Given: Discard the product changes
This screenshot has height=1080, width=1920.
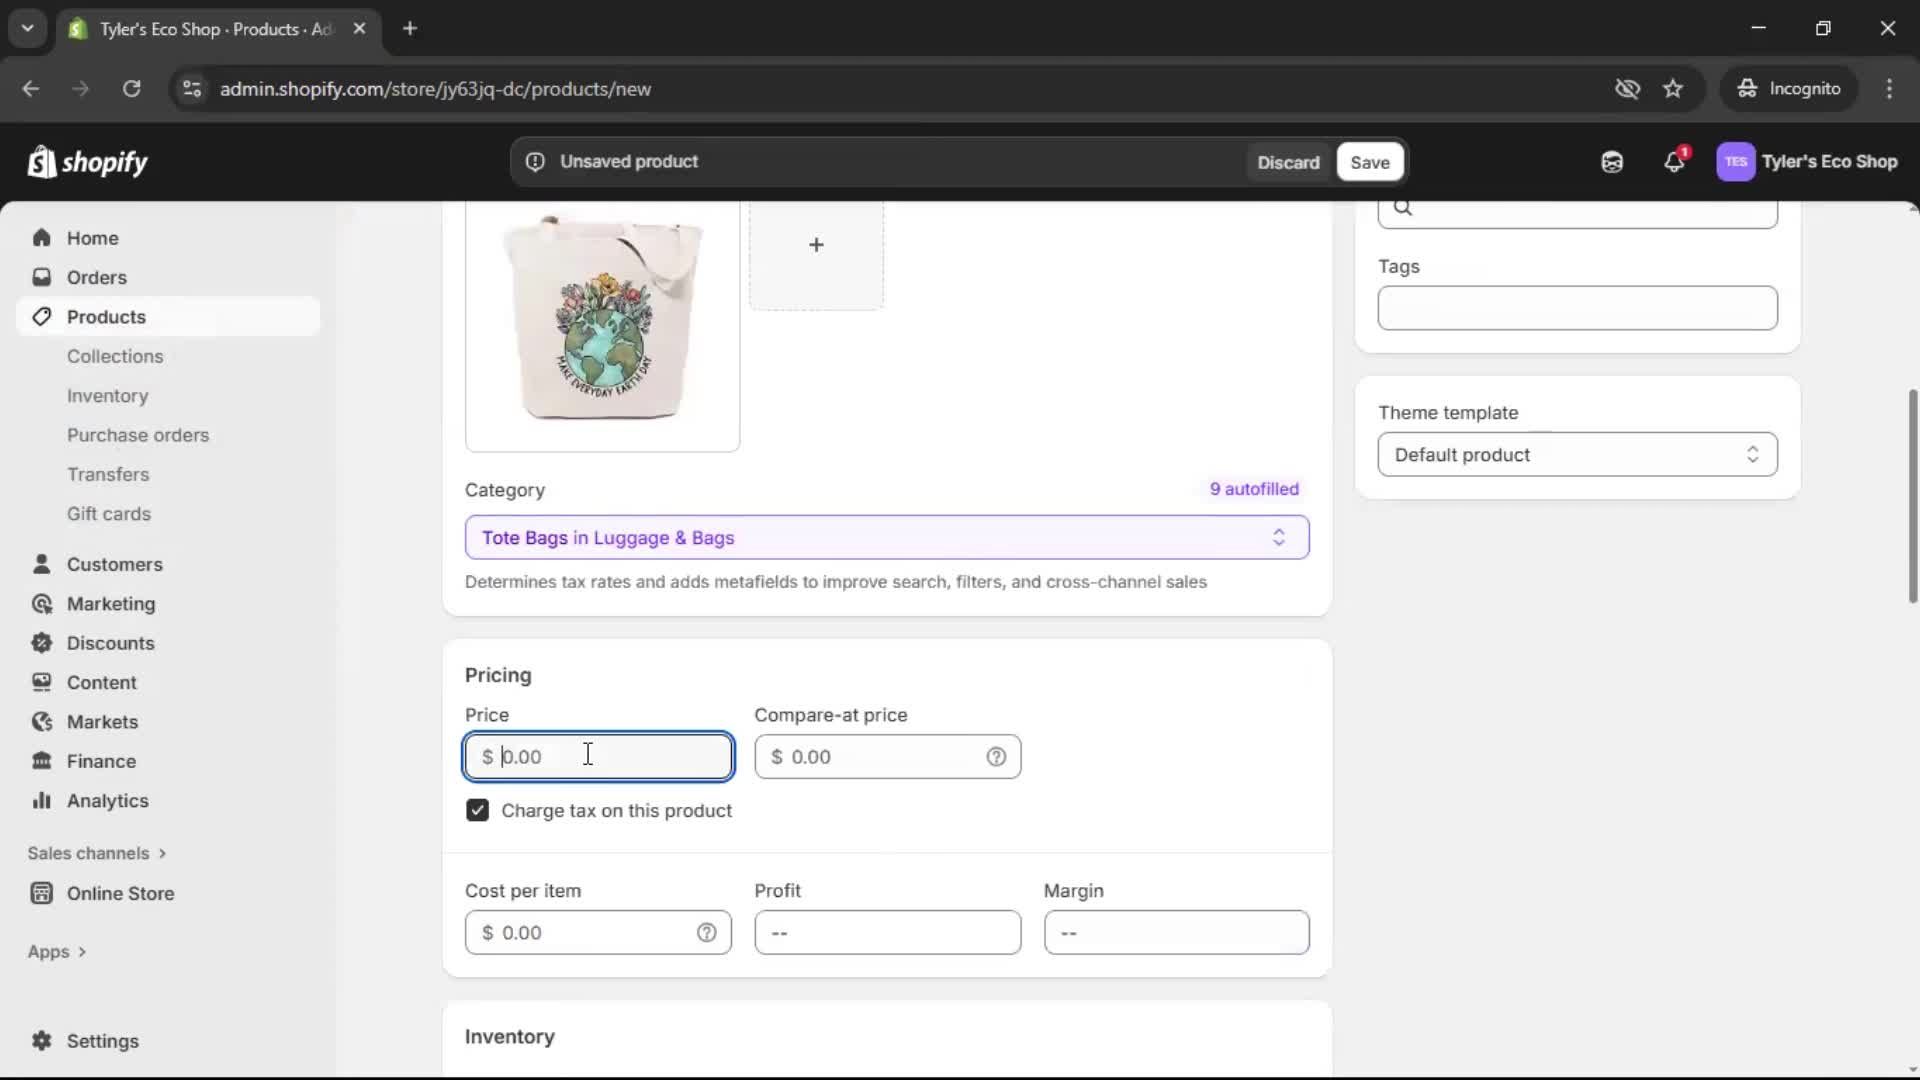Looking at the screenshot, I should pyautogui.click(x=1288, y=162).
